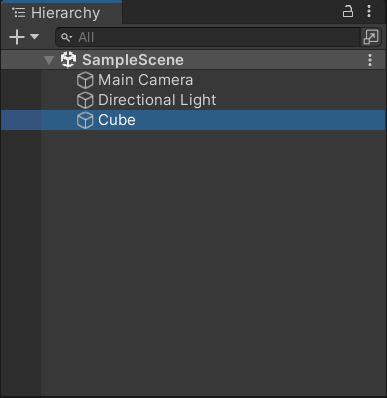Click the Main Camera cube icon
Screen dimensions: 387x398
tap(85, 80)
